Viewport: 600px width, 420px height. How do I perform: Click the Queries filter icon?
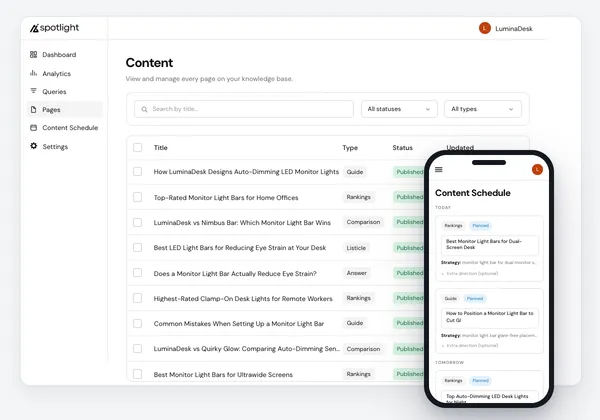33,91
